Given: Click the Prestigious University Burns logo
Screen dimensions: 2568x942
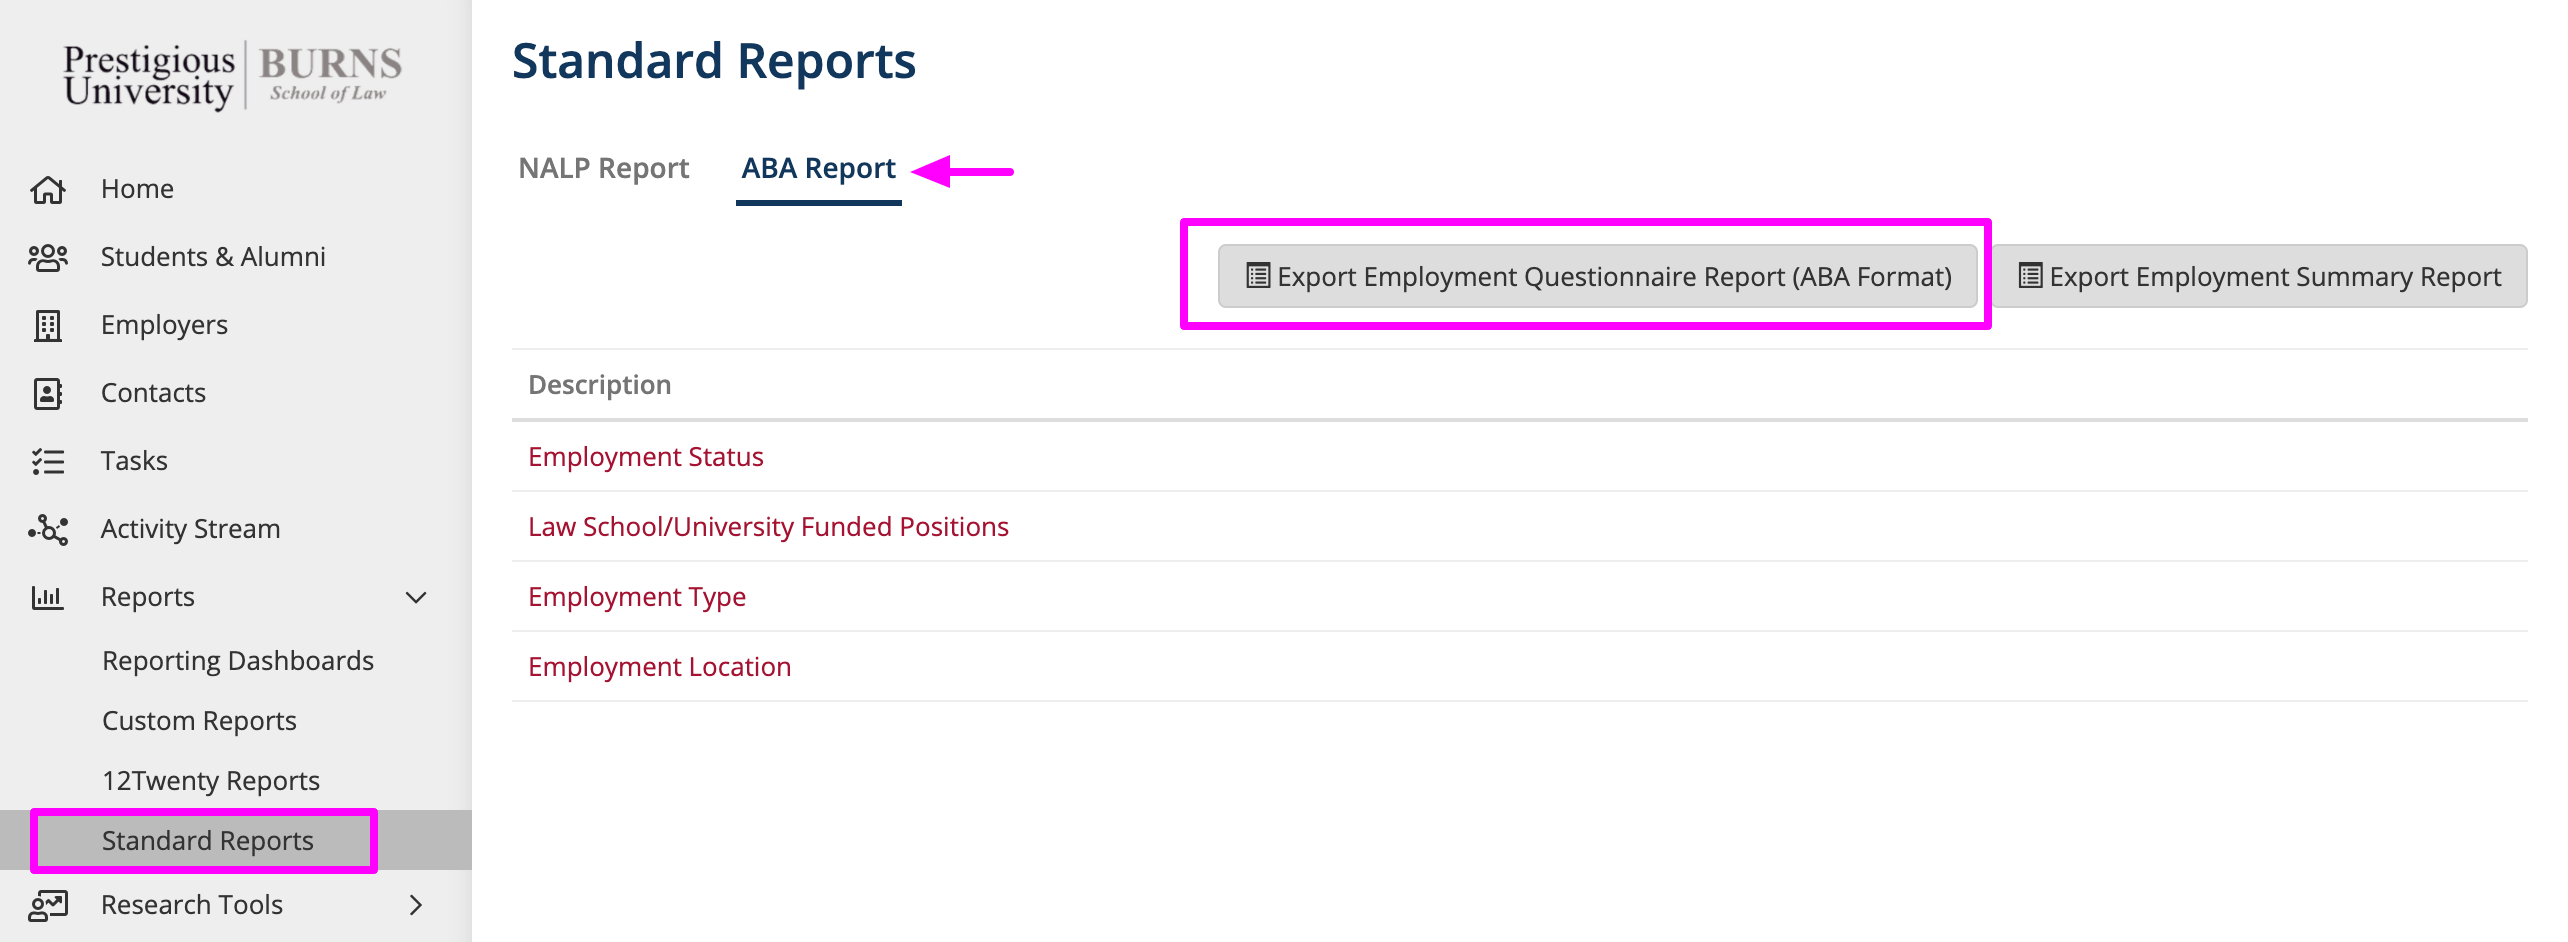Looking at the screenshot, I should pos(232,76).
